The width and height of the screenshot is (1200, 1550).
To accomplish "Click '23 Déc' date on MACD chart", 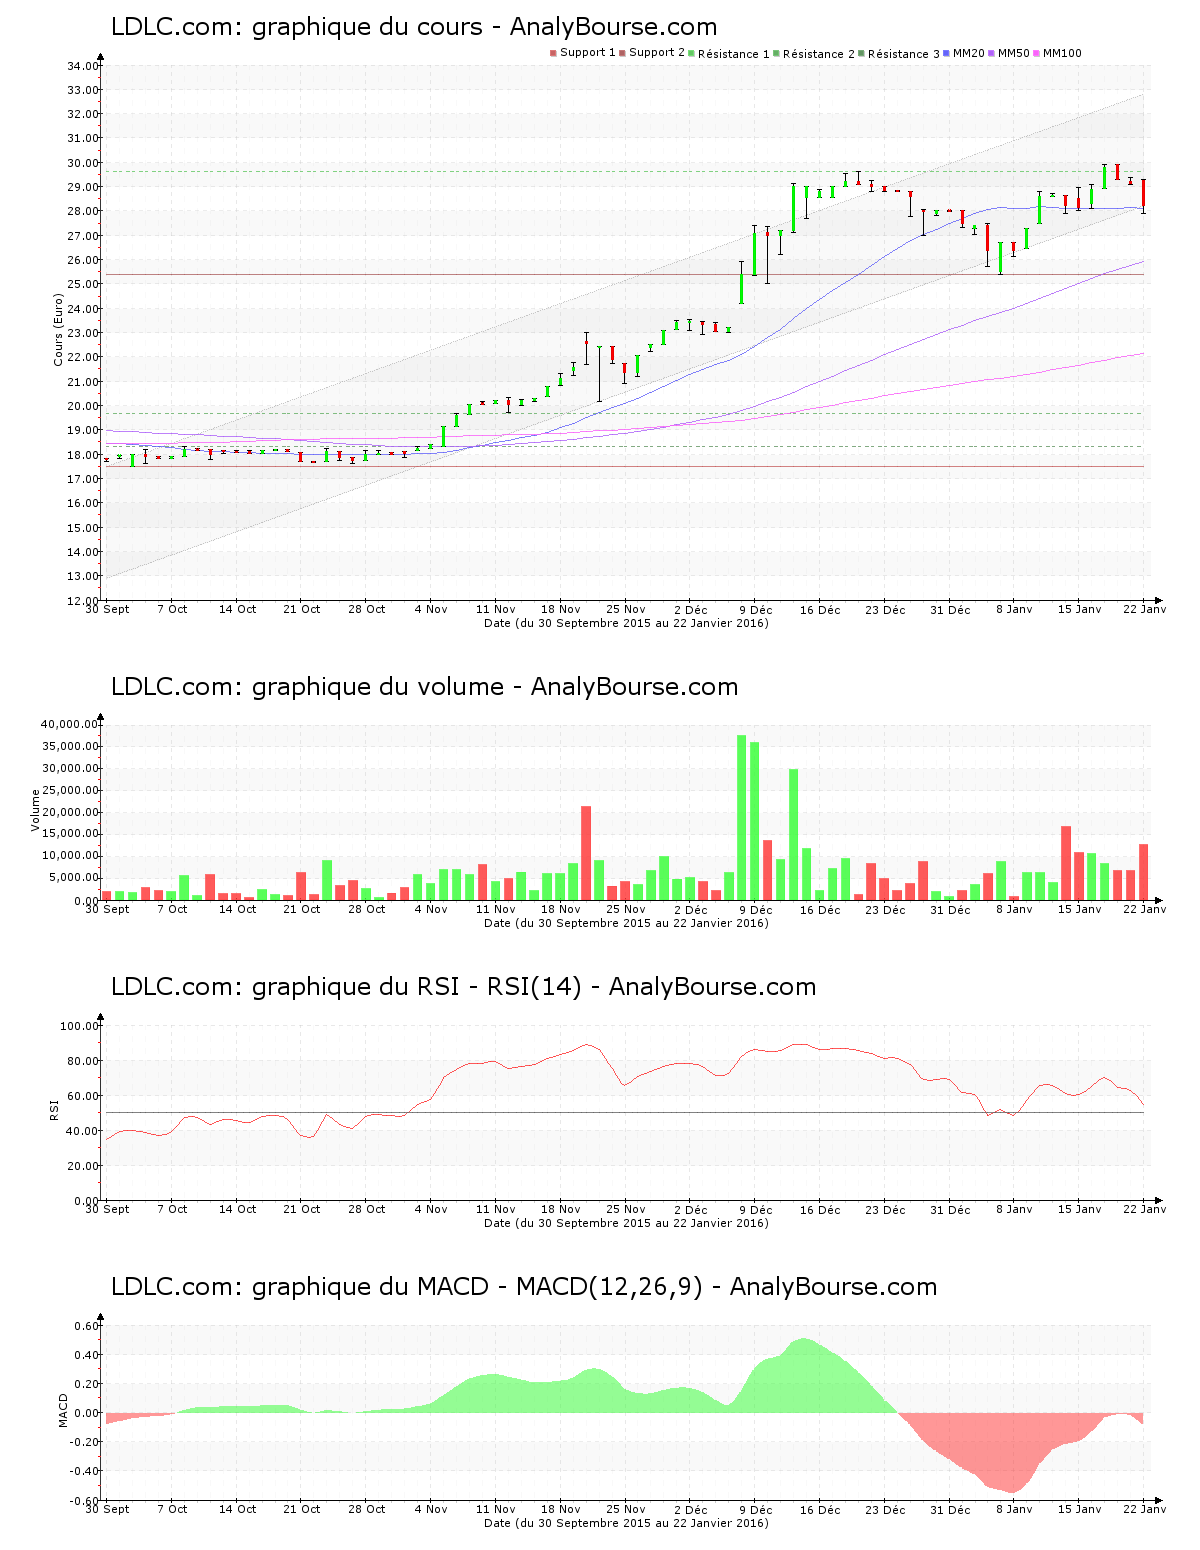I will (885, 1509).
